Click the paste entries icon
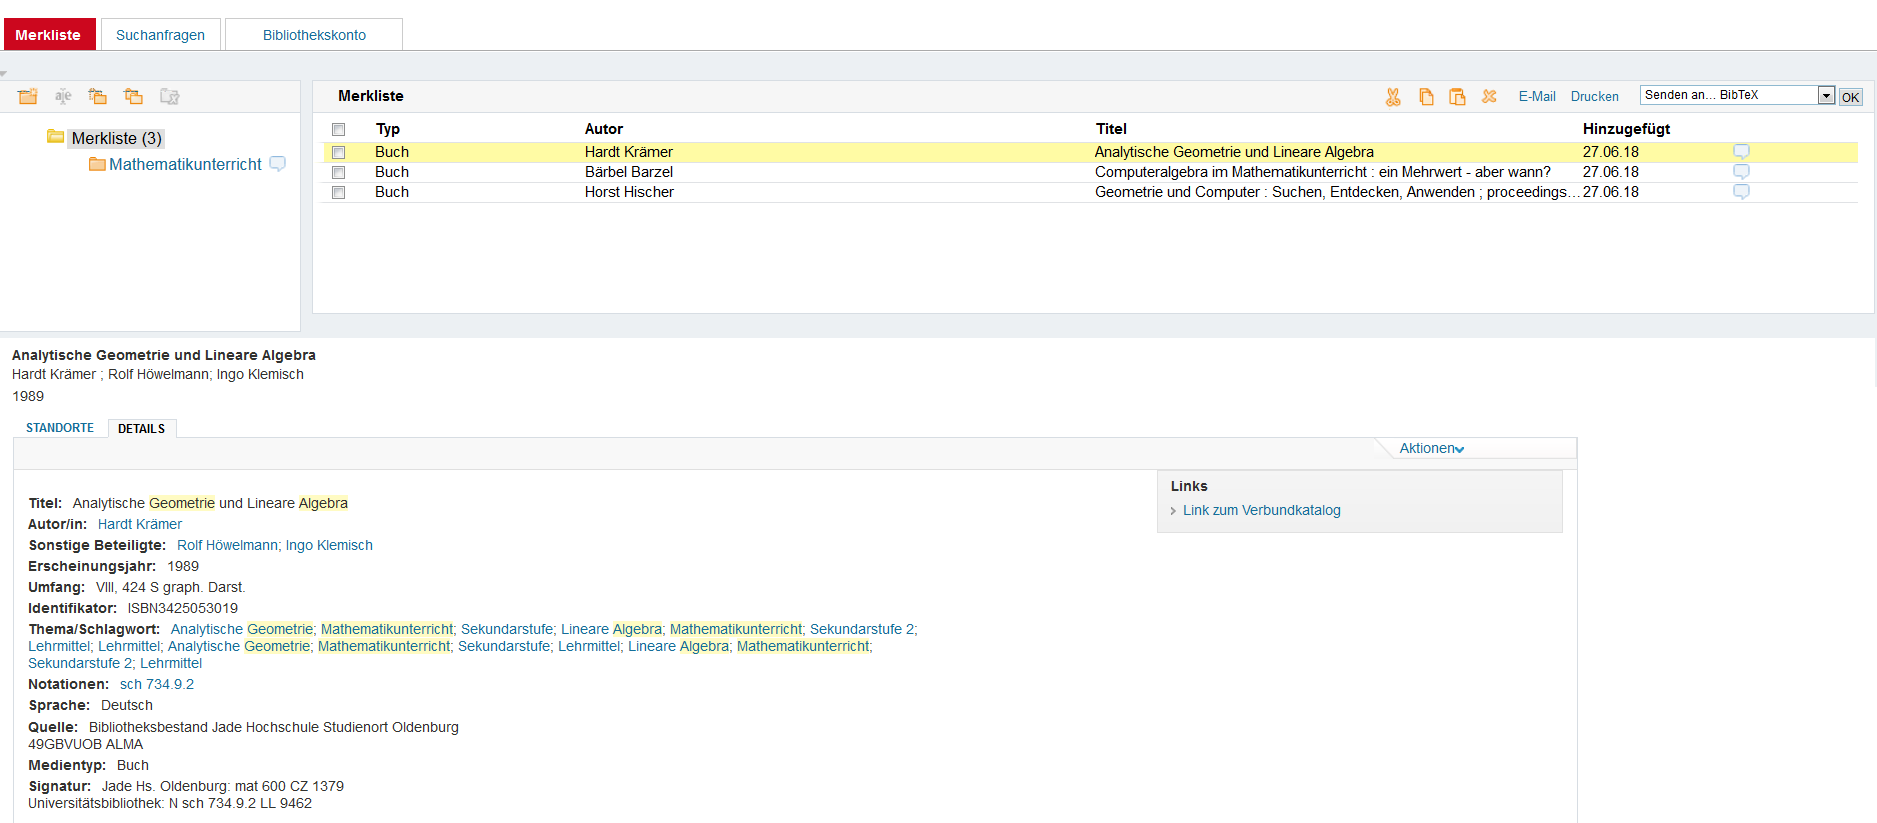The height and width of the screenshot is (823, 1877). 1457,97
